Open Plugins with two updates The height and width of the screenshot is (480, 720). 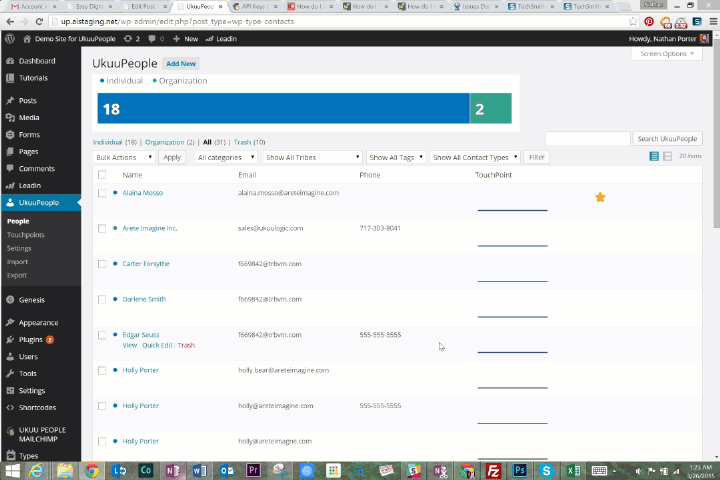point(31,339)
